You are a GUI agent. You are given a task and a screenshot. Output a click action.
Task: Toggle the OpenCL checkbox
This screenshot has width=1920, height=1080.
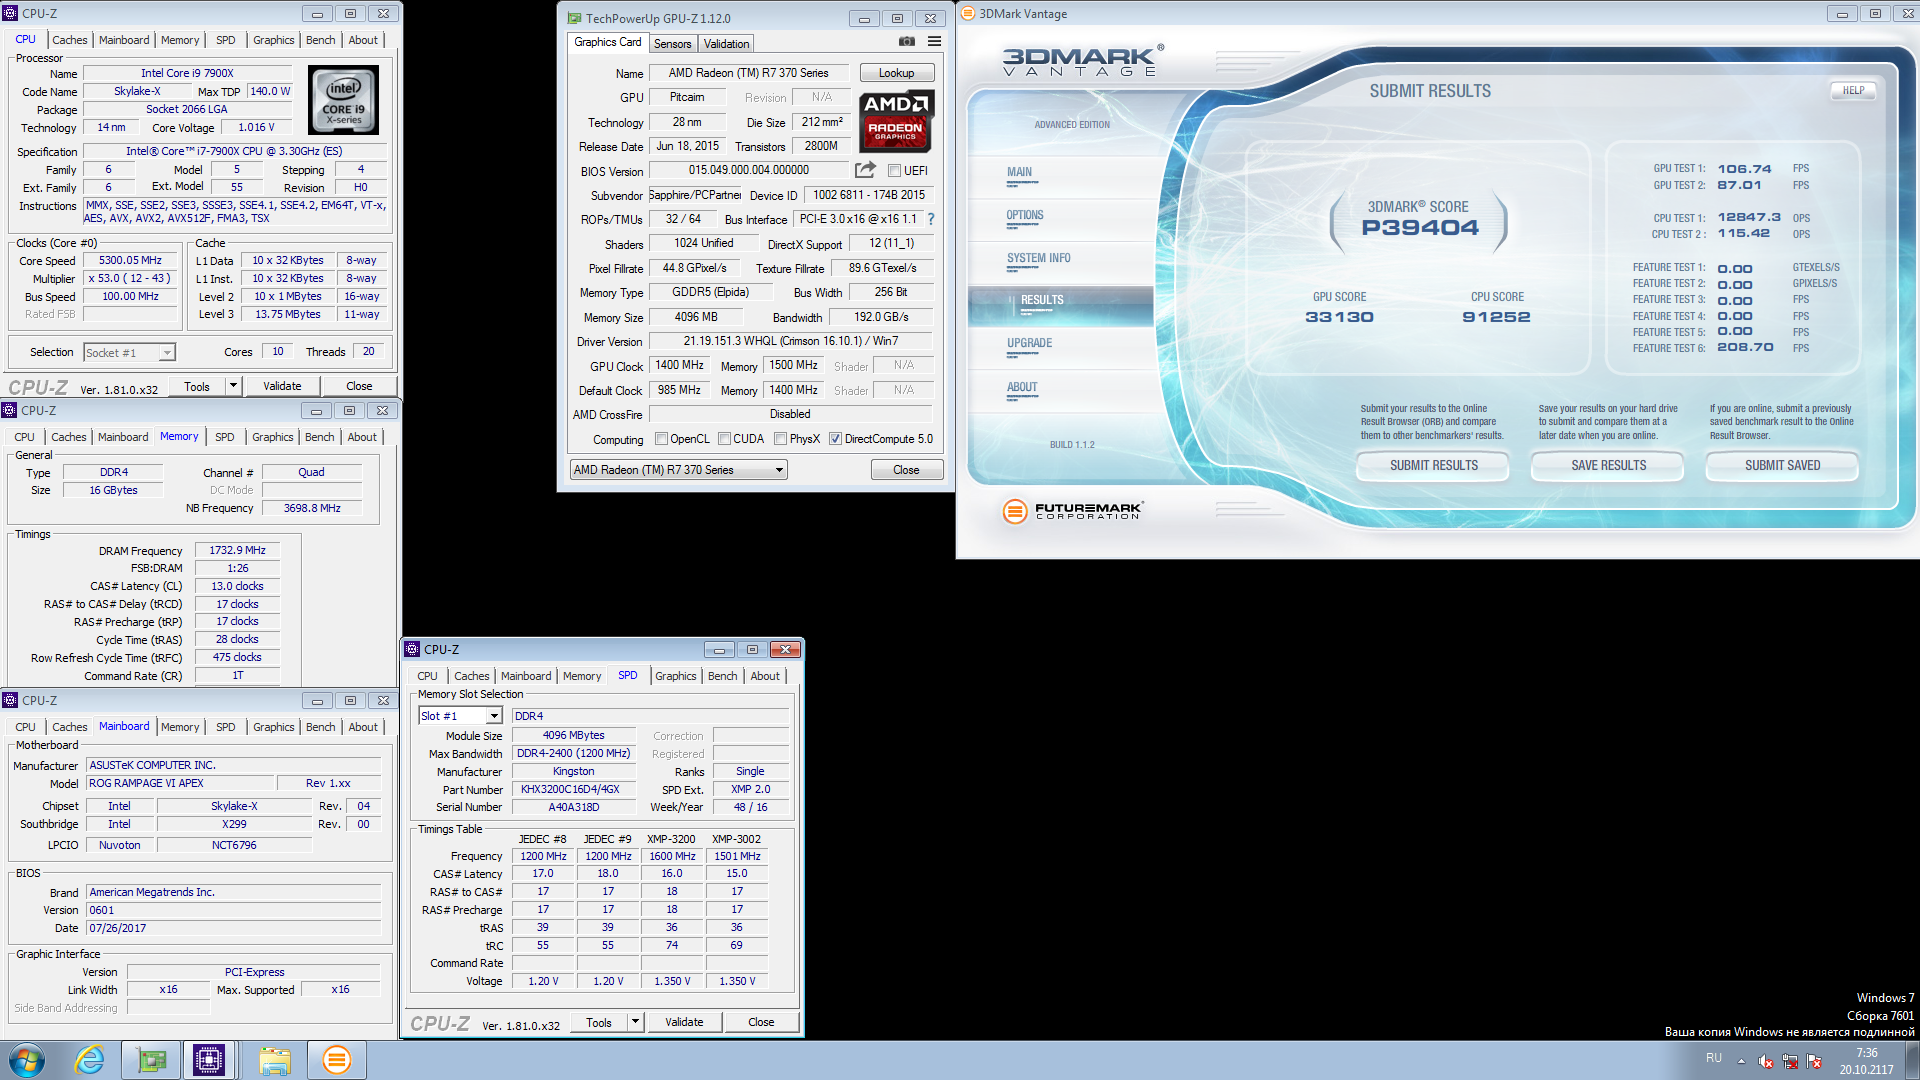(x=661, y=439)
